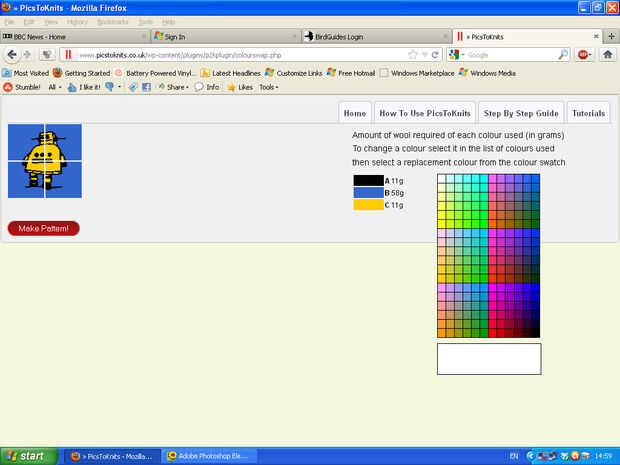
Task: Open the Adblock Plus dropdown arrow
Action: tap(591, 55)
